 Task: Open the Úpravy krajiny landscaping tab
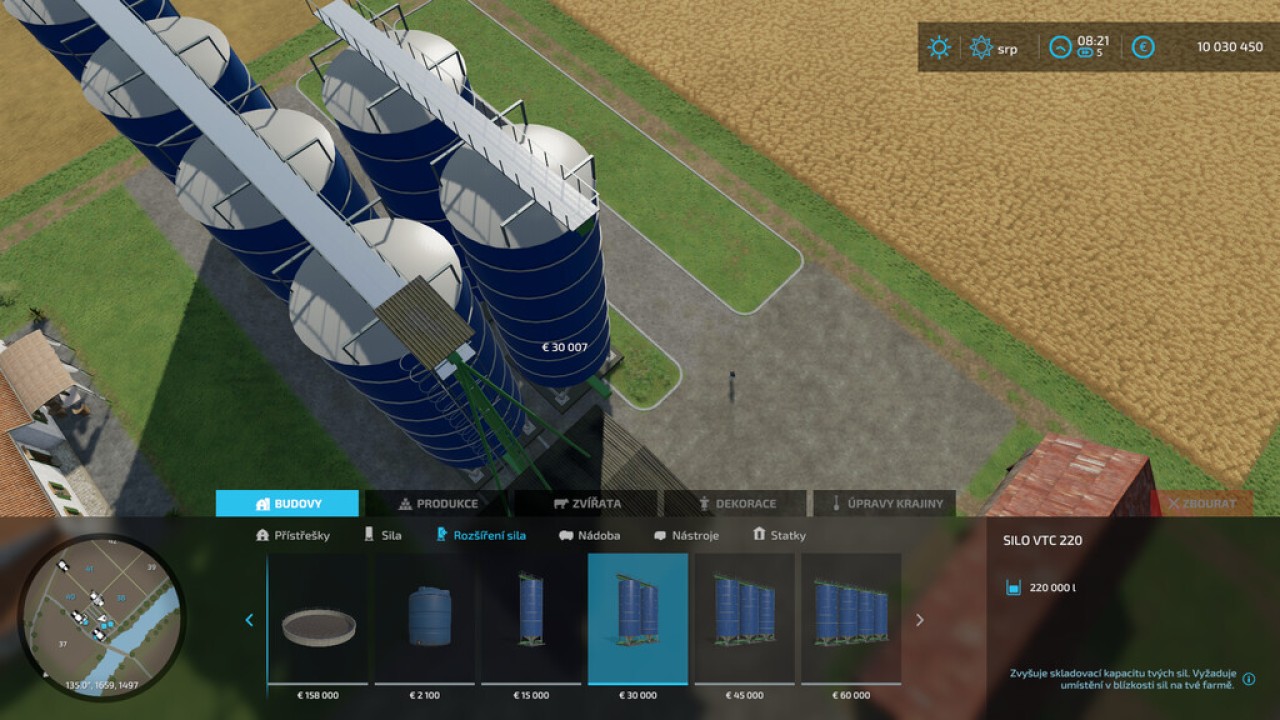[x=884, y=503]
